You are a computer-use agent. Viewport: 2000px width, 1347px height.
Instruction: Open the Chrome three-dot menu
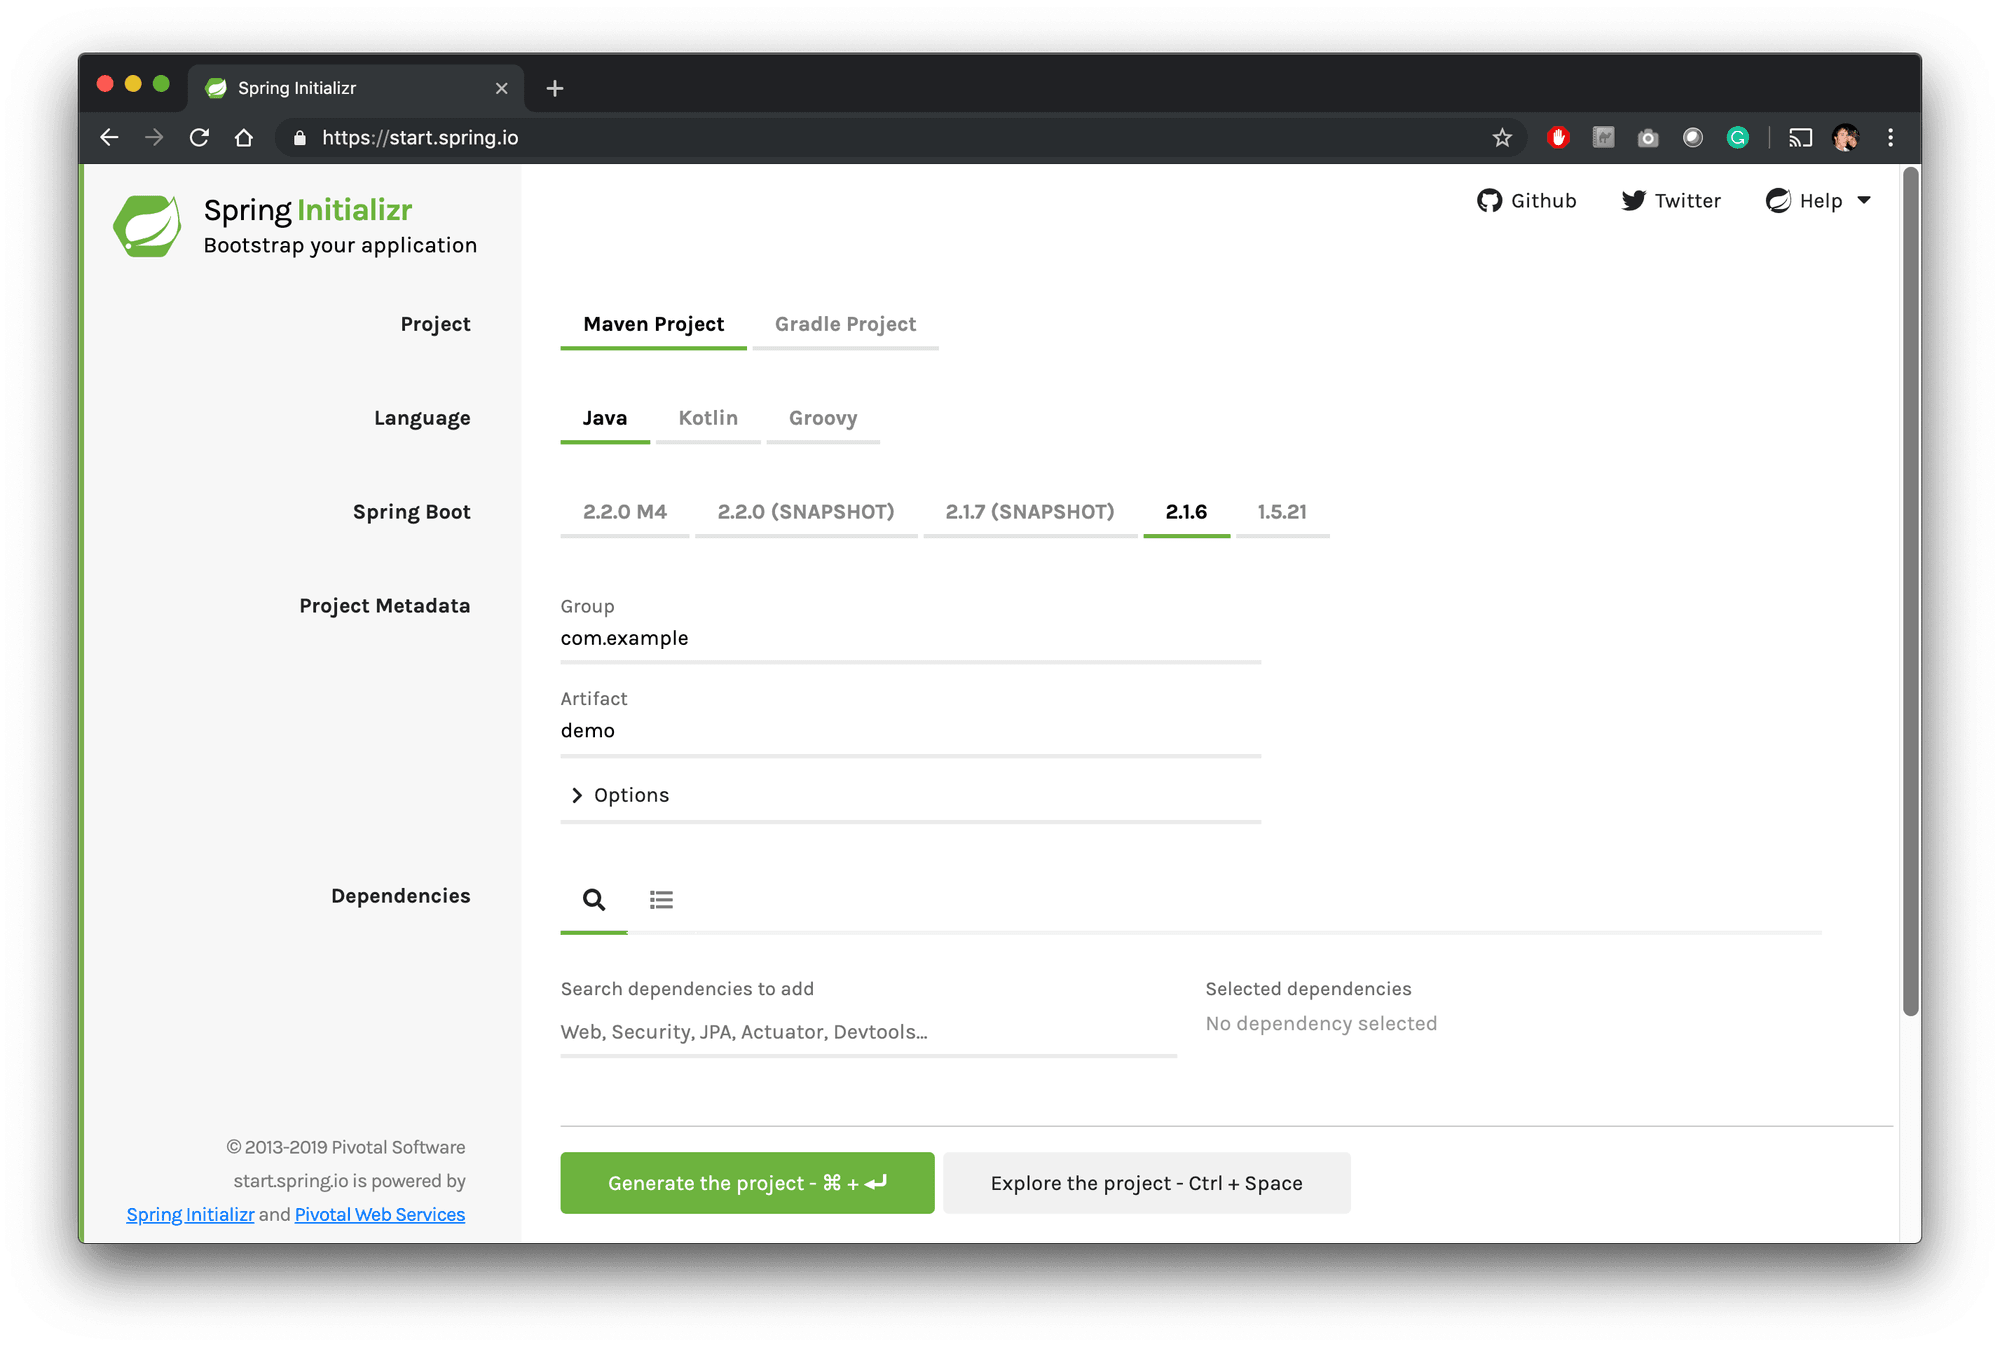click(x=1890, y=138)
